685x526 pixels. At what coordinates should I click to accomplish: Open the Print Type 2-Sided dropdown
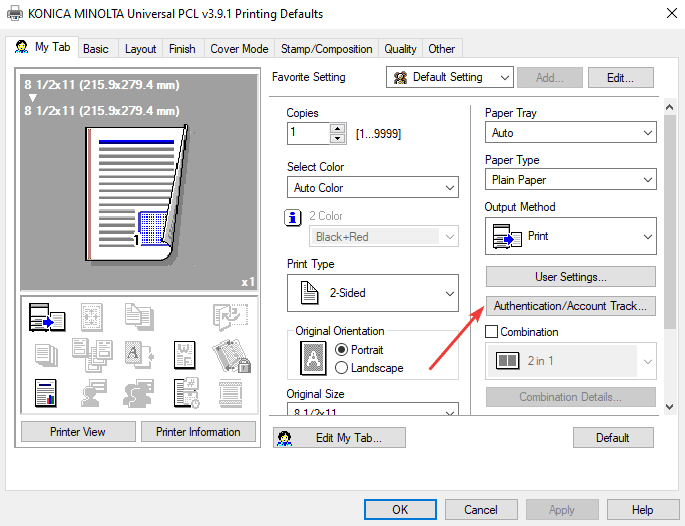pyautogui.click(x=372, y=293)
